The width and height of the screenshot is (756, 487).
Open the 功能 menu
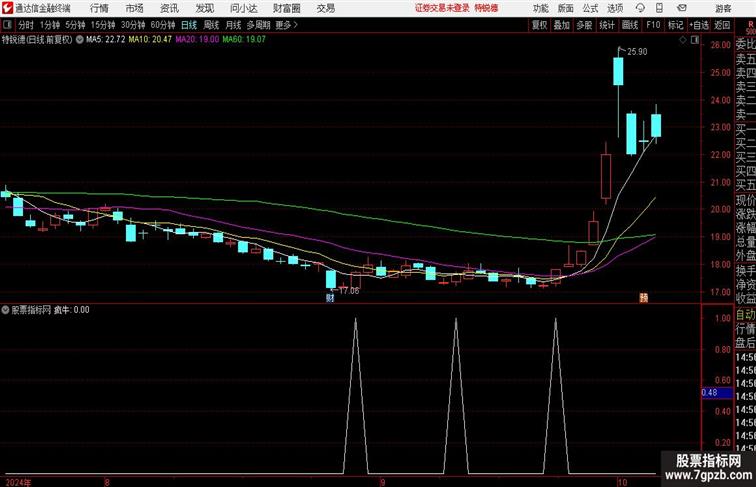click(540, 8)
